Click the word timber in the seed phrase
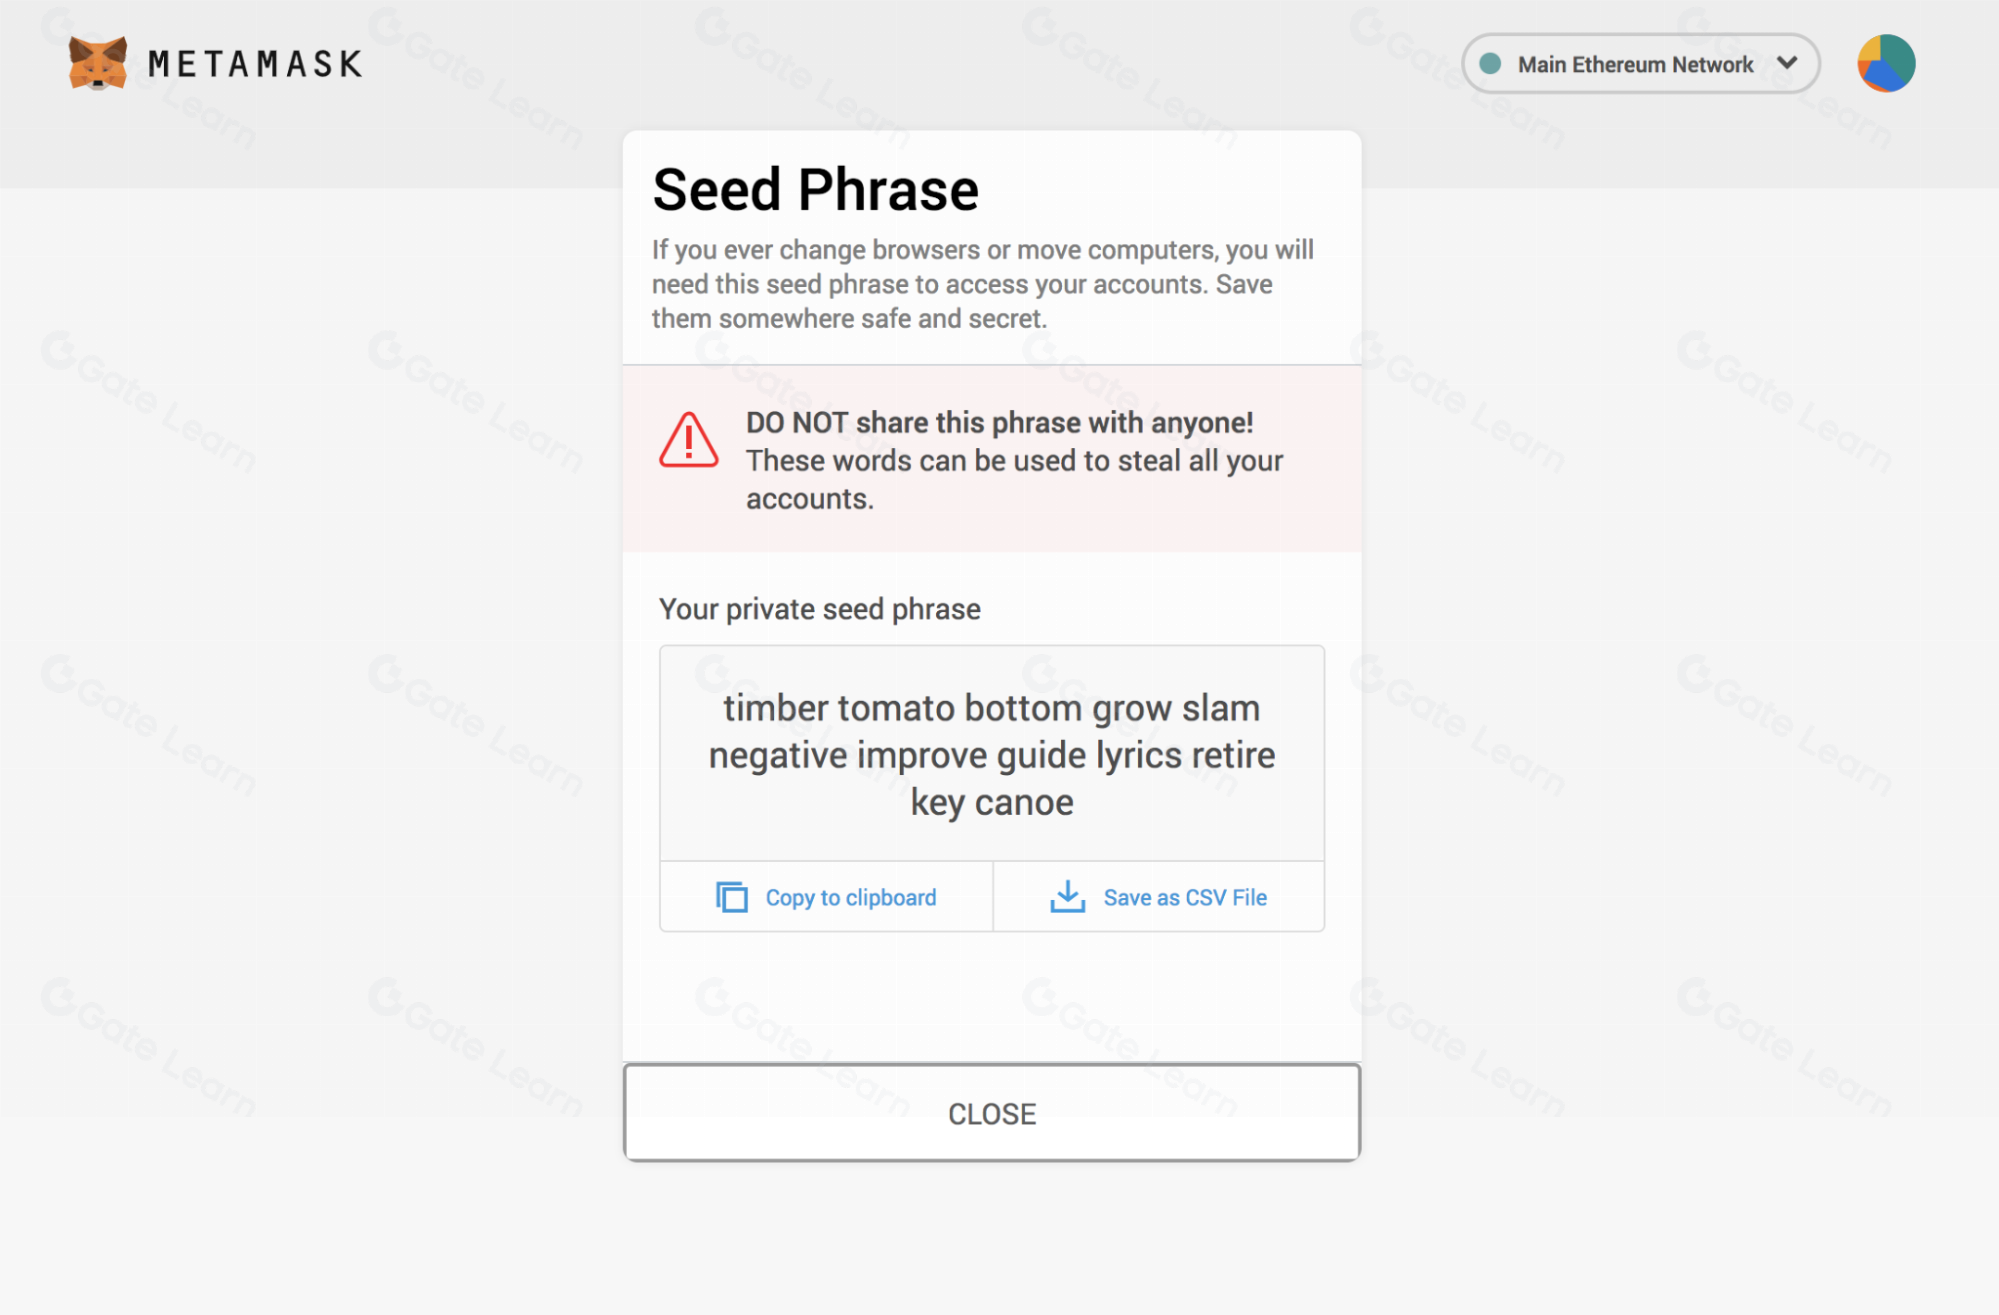The height and width of the screenshot is (1315, 1999). tap(776, 708)
